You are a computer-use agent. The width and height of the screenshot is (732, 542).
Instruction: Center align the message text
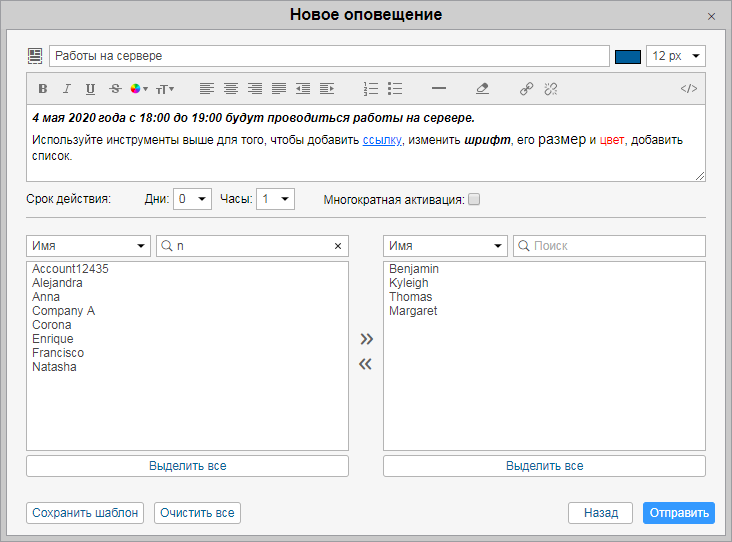(x=231, y=89)
